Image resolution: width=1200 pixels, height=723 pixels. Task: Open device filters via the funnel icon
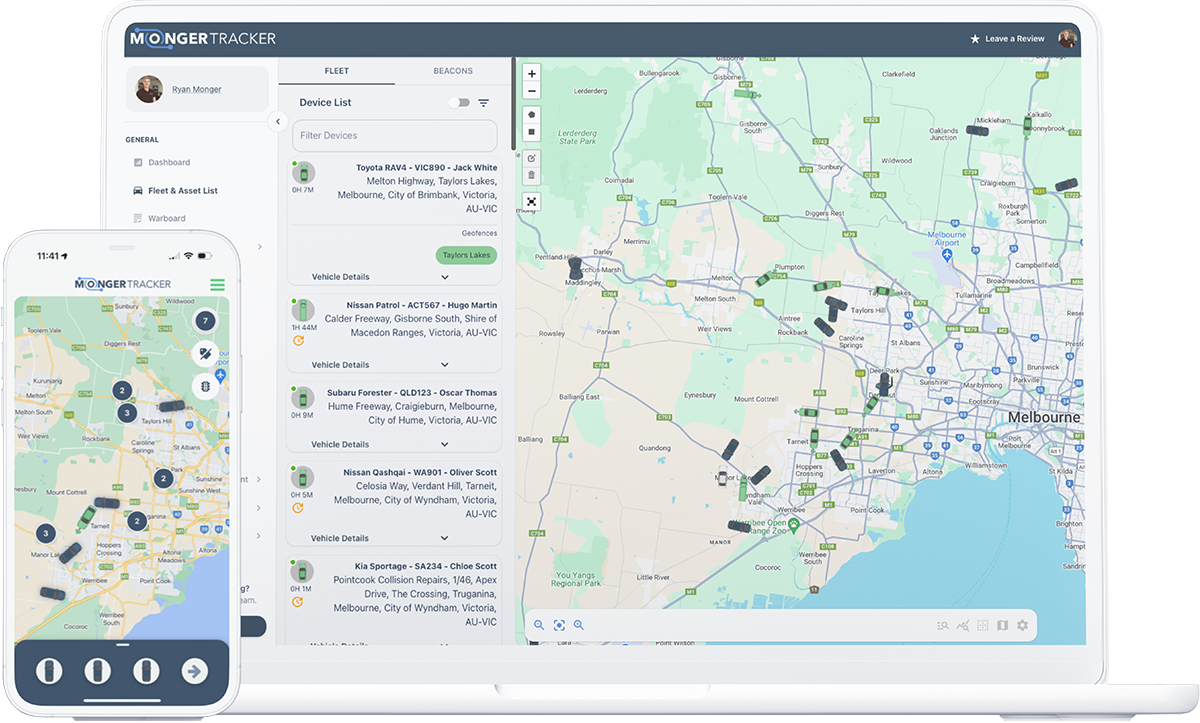[483, 102]
